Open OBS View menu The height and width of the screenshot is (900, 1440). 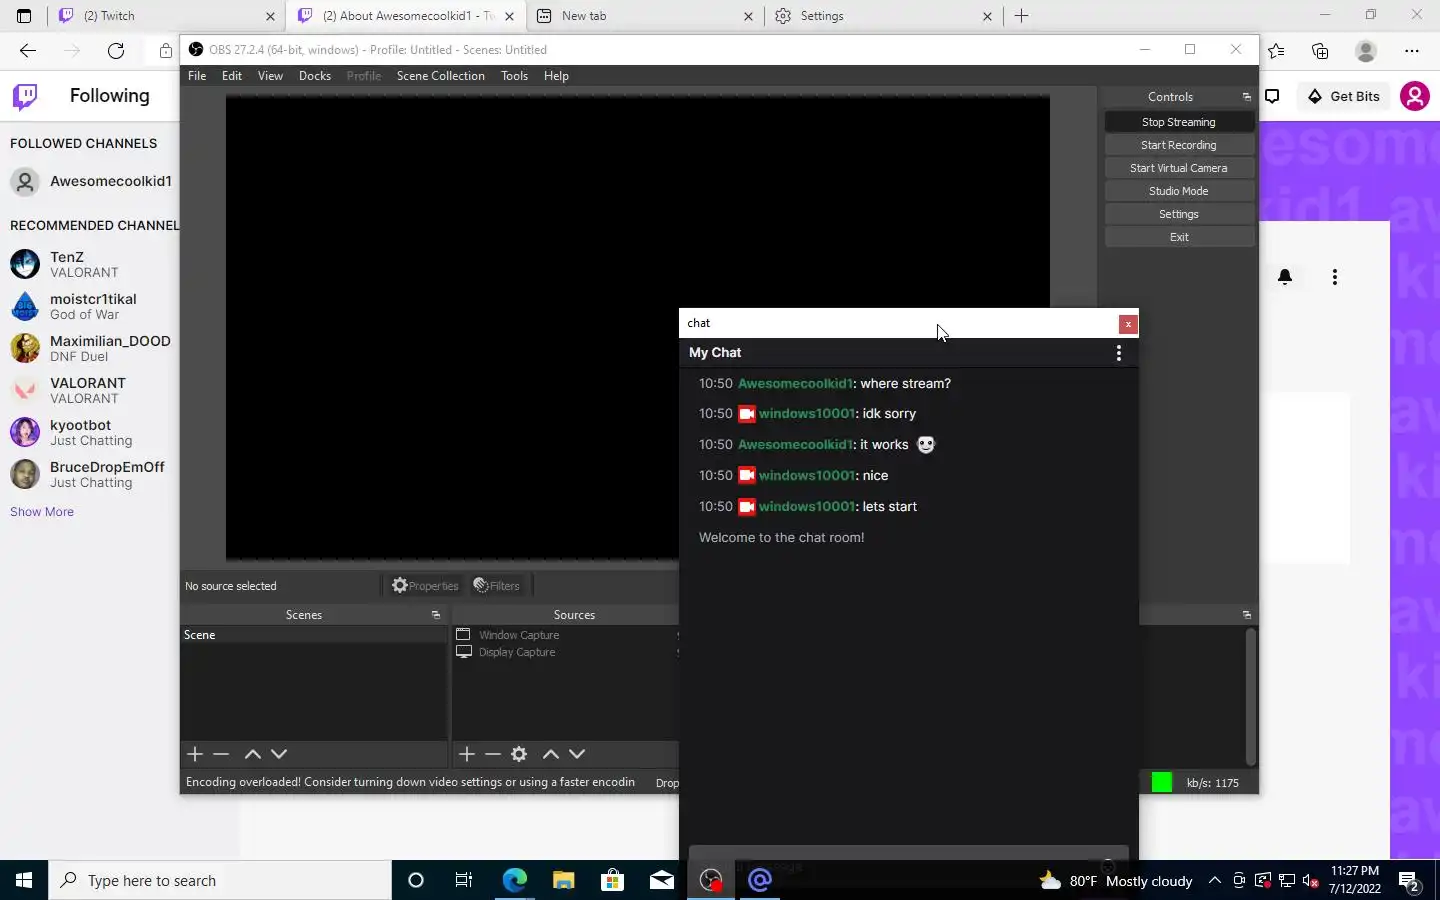click(270, 76)
